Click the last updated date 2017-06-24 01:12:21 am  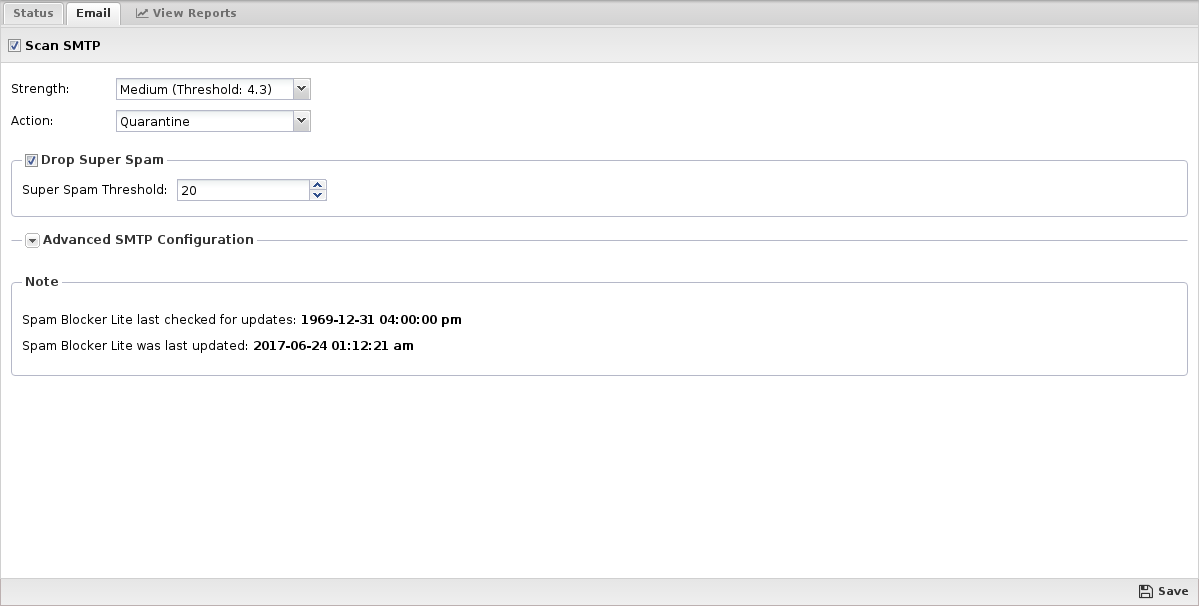tap(333, 345)
